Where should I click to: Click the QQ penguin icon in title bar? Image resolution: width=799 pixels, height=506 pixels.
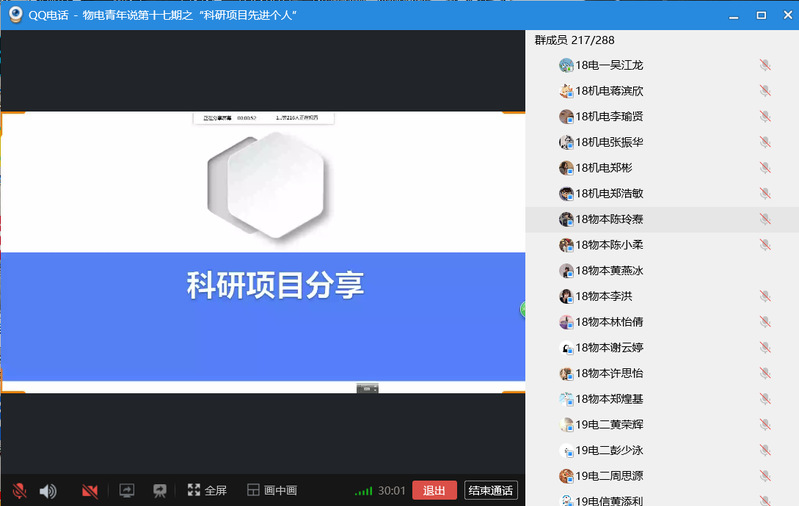[16, 15]
